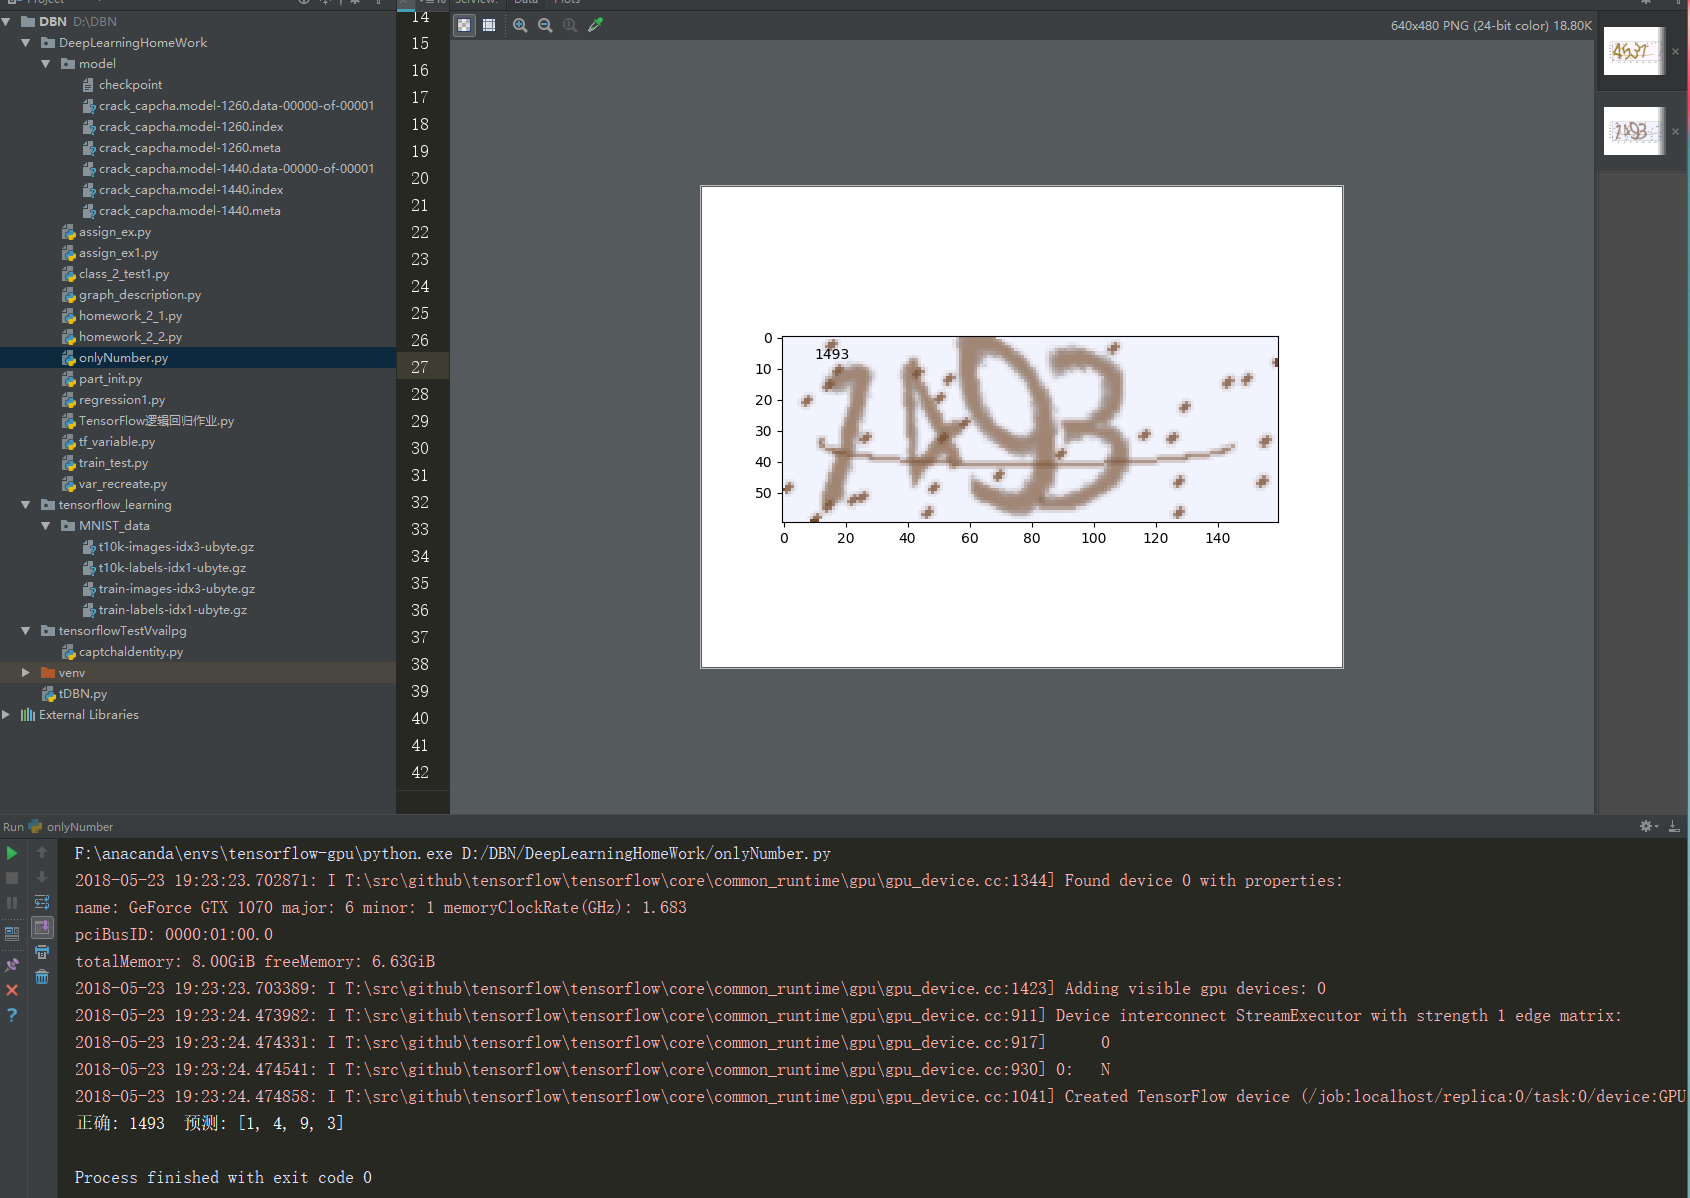
Task: Open homework_2_1.py in the project tree
Action: click(130, 316)
